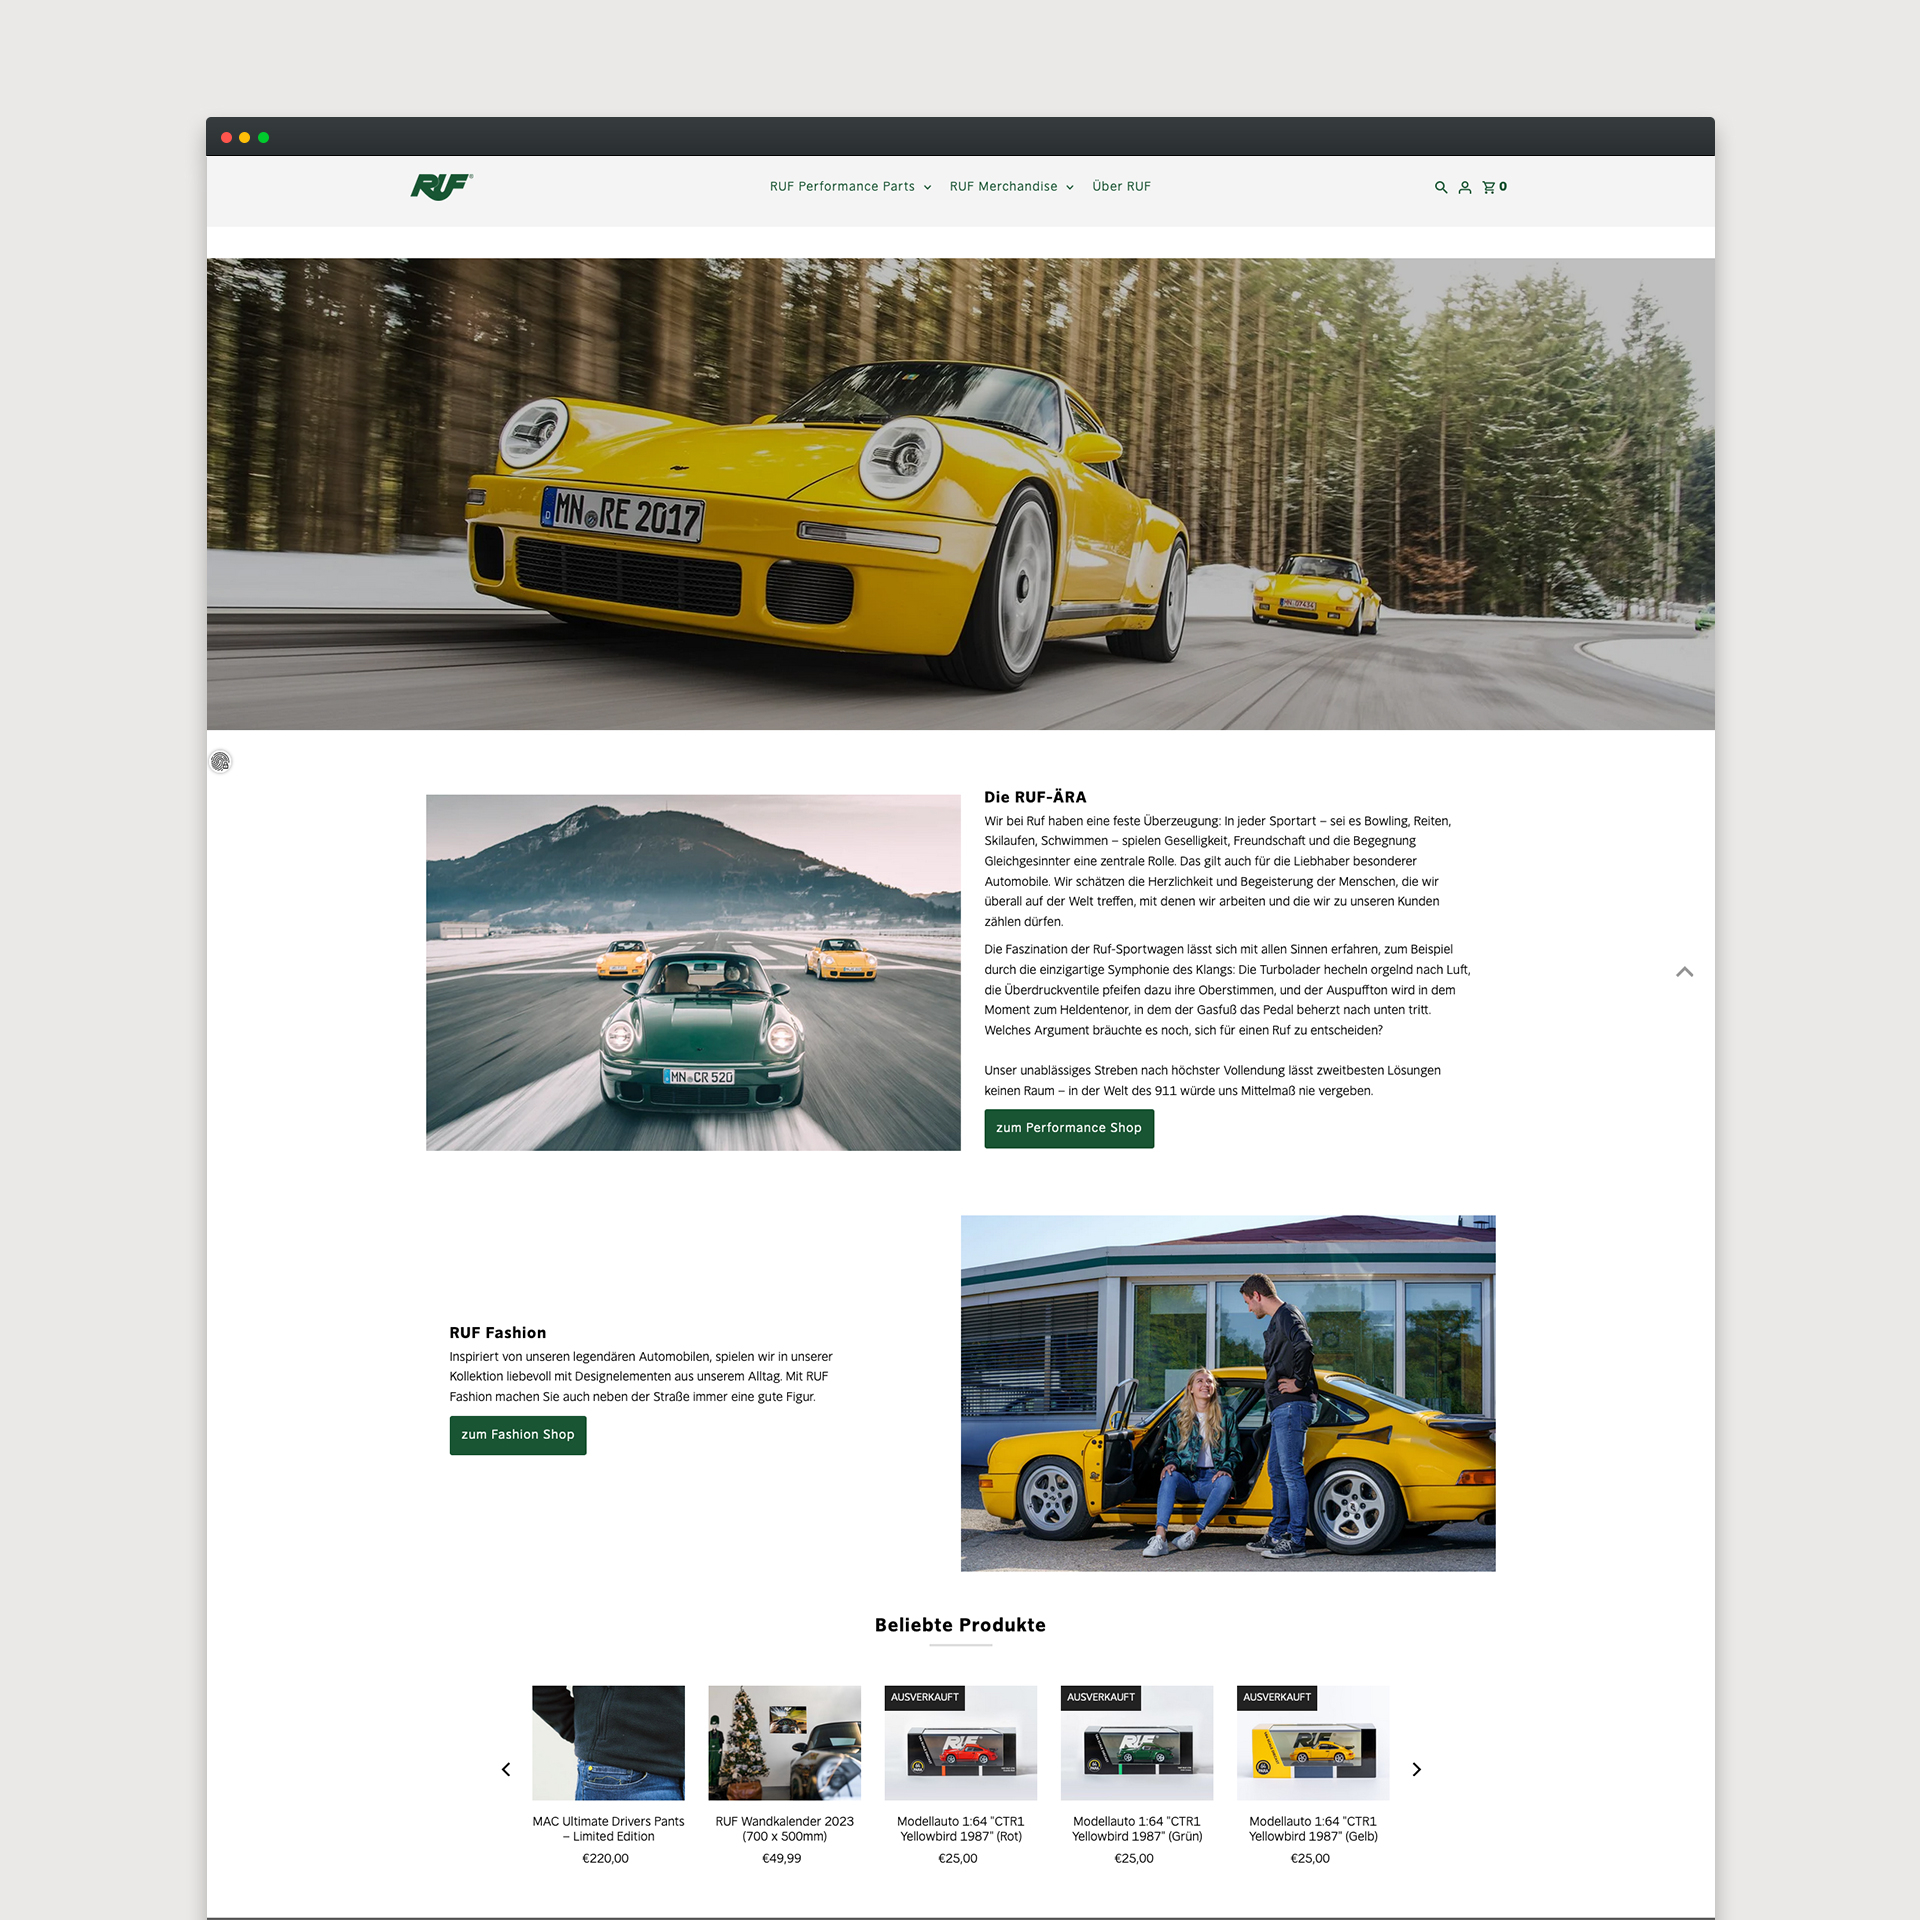Click the Ausverkauft badge on yellow model
This screenshot has height=1920, width=1920.
(1277, 1697)
